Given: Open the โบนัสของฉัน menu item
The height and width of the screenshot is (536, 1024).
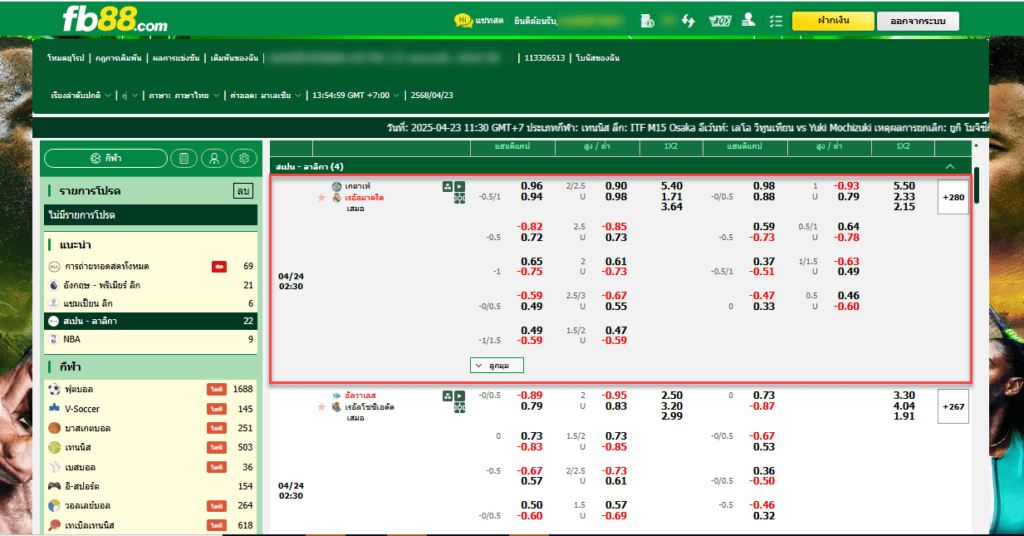Looking at the screenshot, I should (x=598, y=58).
